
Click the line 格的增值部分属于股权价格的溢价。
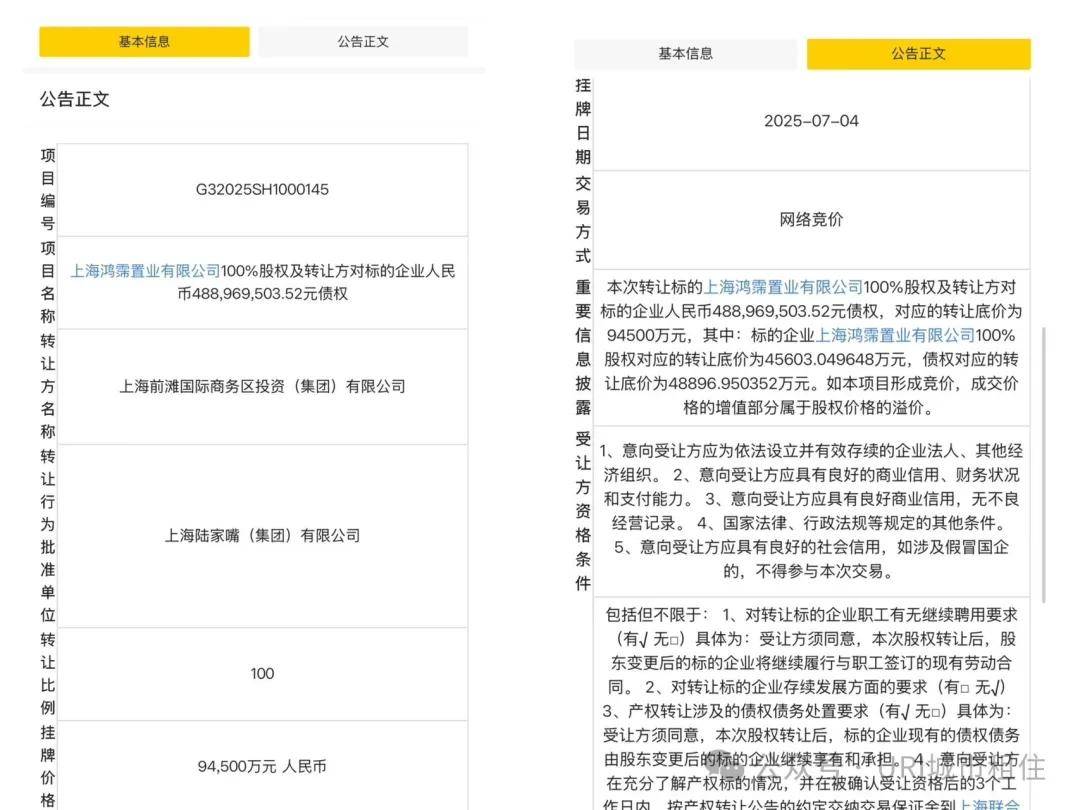(x=811, y=407)
